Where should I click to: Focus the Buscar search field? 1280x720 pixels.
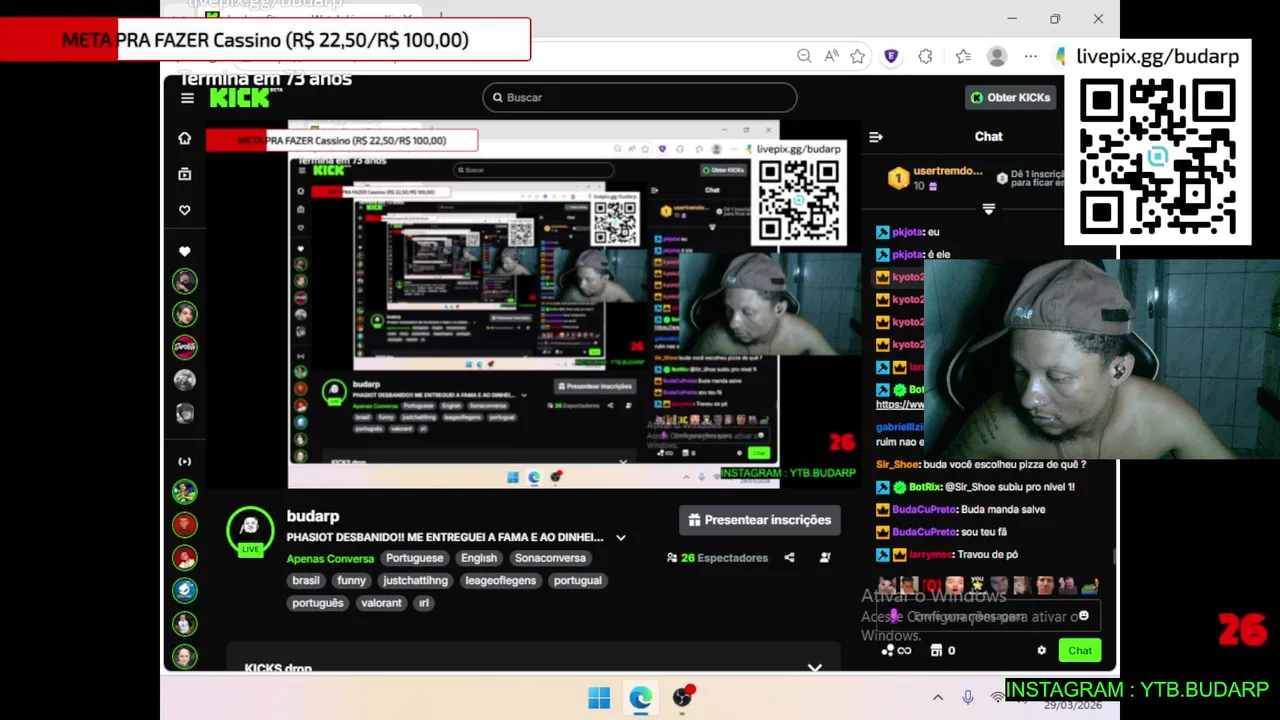tap(640, 97)
